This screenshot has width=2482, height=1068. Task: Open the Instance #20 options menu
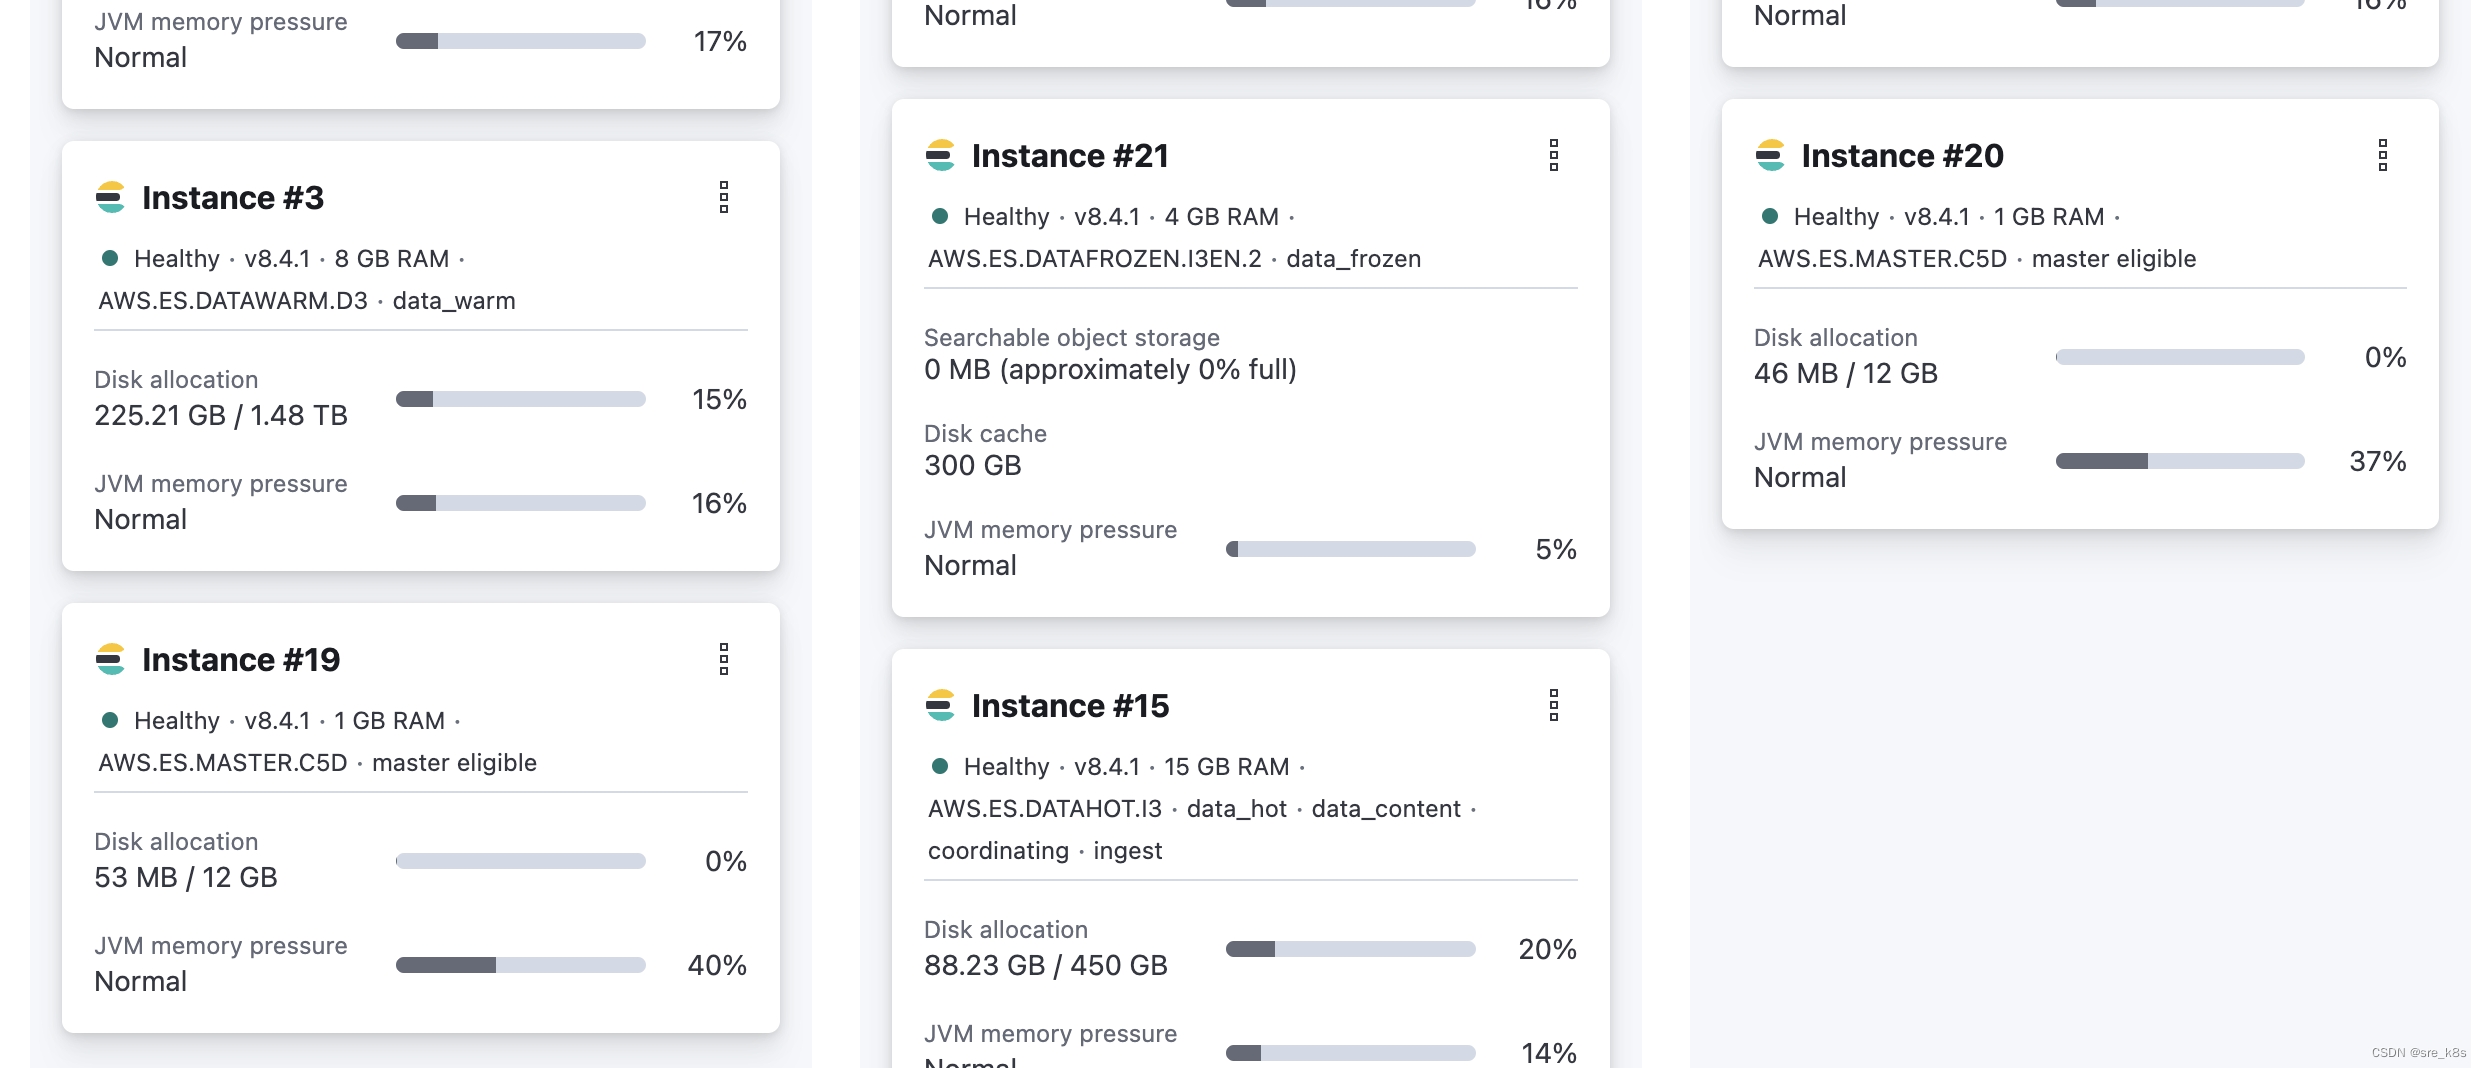click(x=2383, y=156)
